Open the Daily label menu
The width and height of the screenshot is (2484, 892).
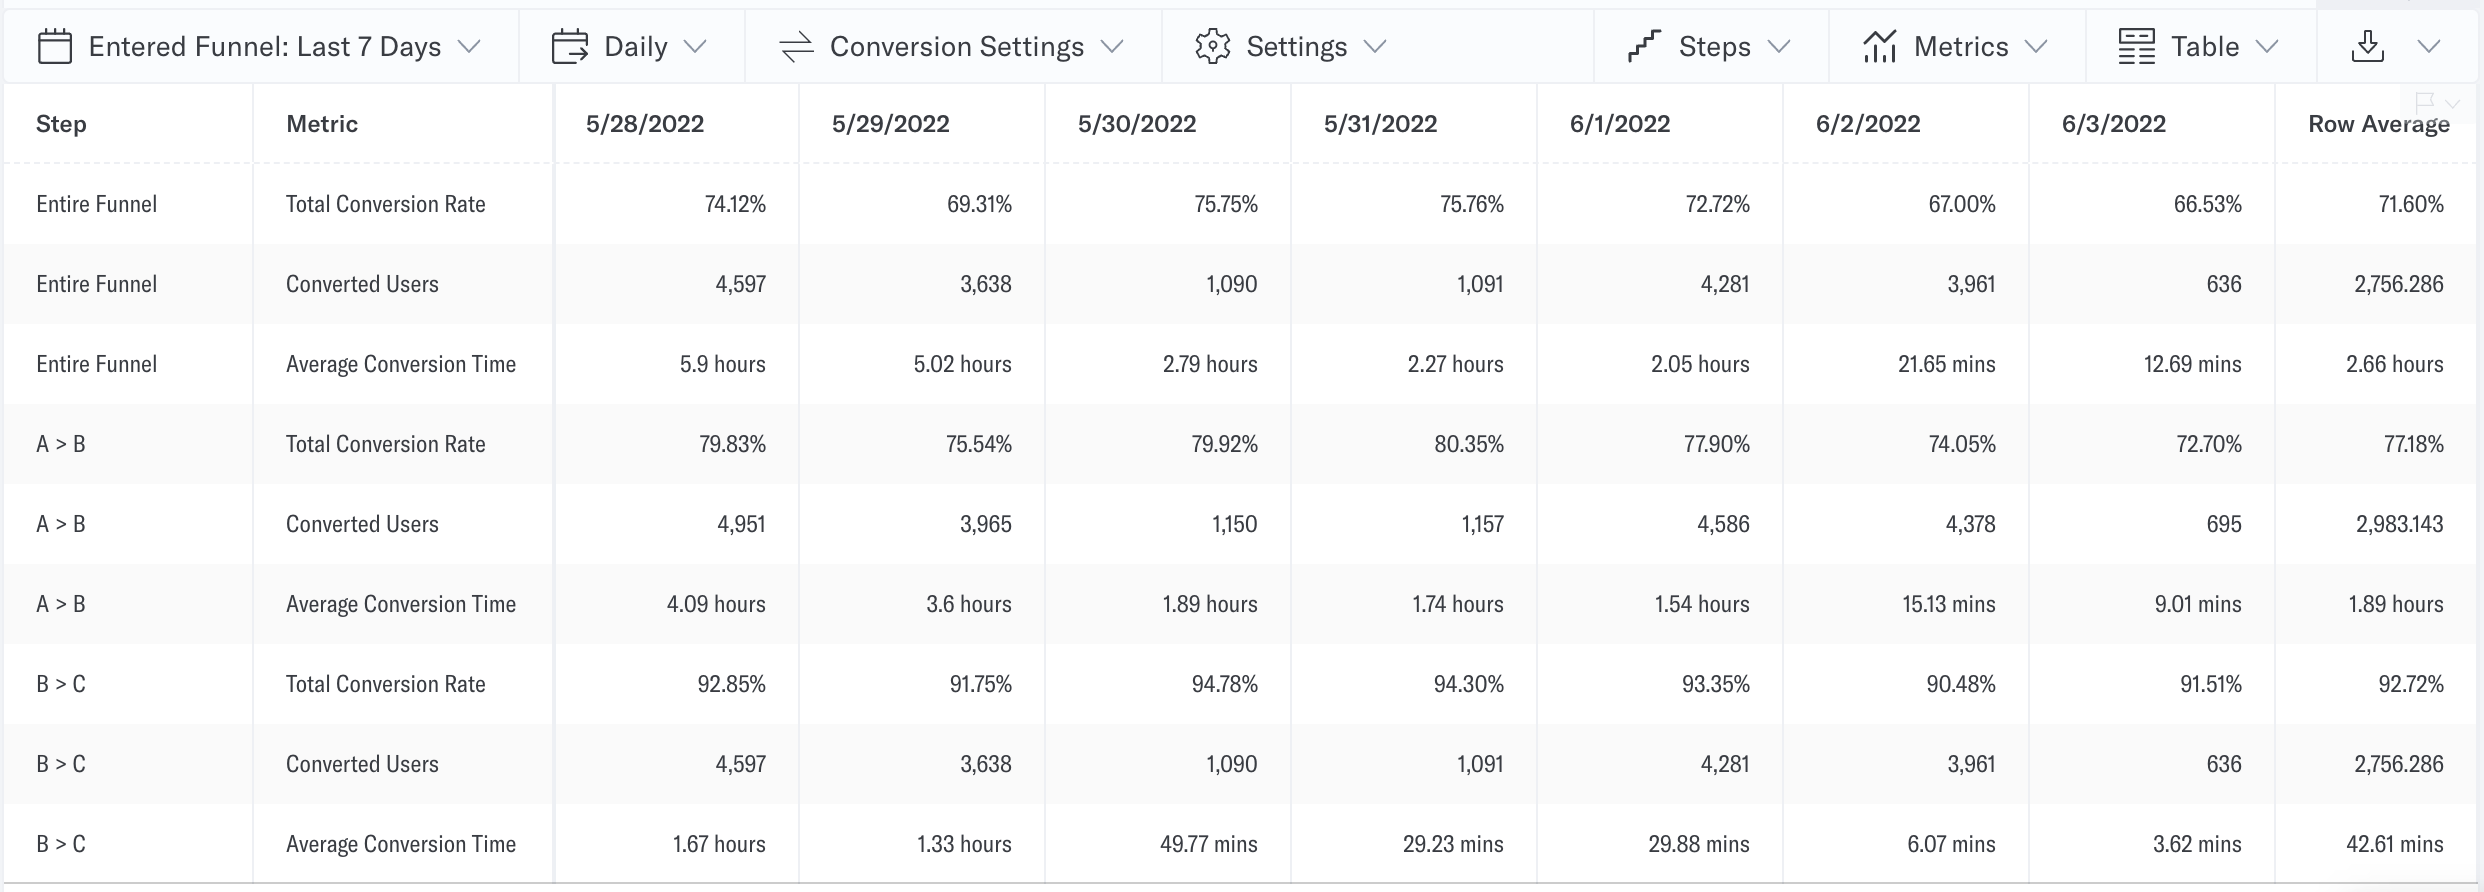(636, 47)
